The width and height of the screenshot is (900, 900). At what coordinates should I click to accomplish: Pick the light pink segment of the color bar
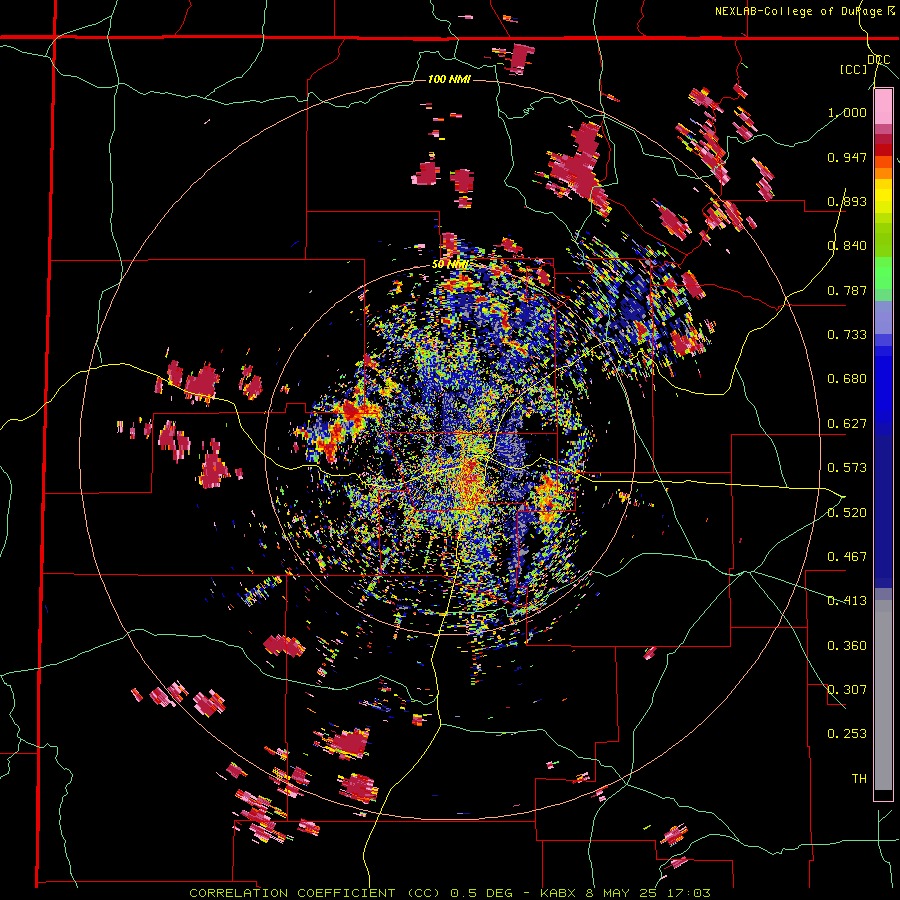pyautogui.click(x=883, y=106)
